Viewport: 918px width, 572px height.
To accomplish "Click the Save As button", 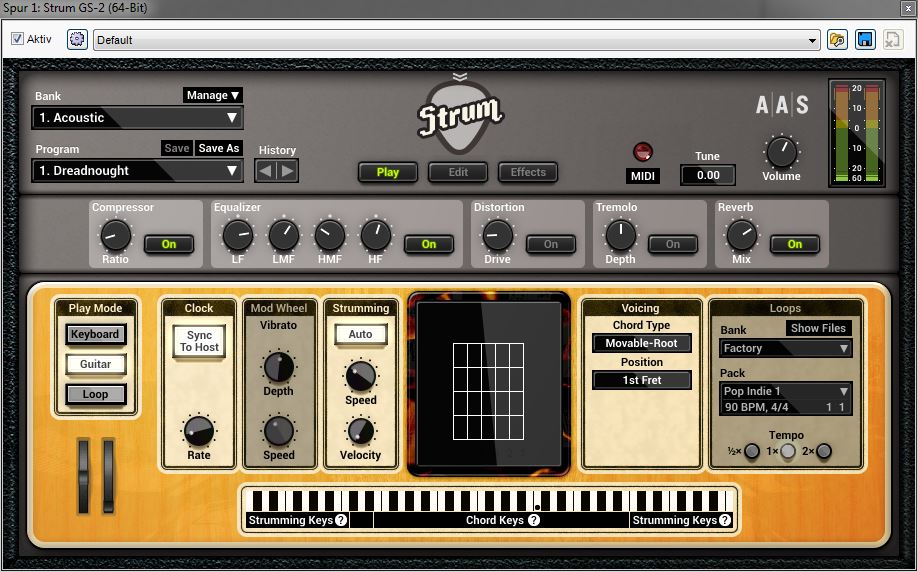I will point(218,148).
